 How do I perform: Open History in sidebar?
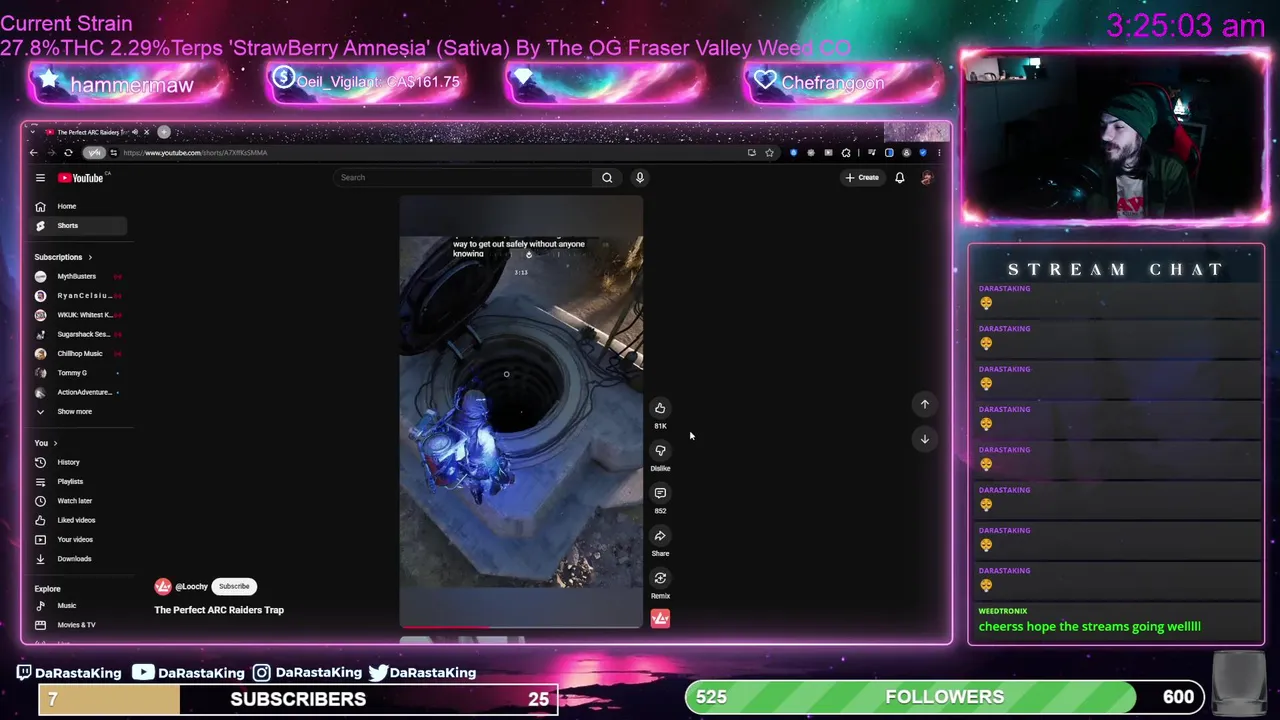click(x=78, y=462)
